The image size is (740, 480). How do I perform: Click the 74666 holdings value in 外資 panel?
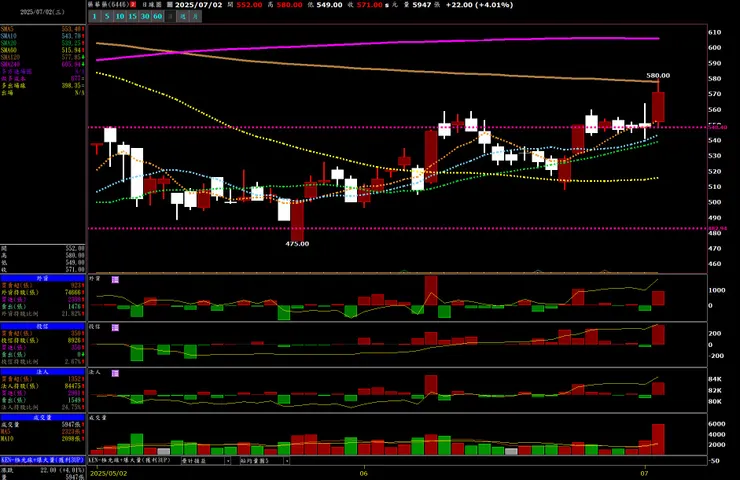click(75, 293)
